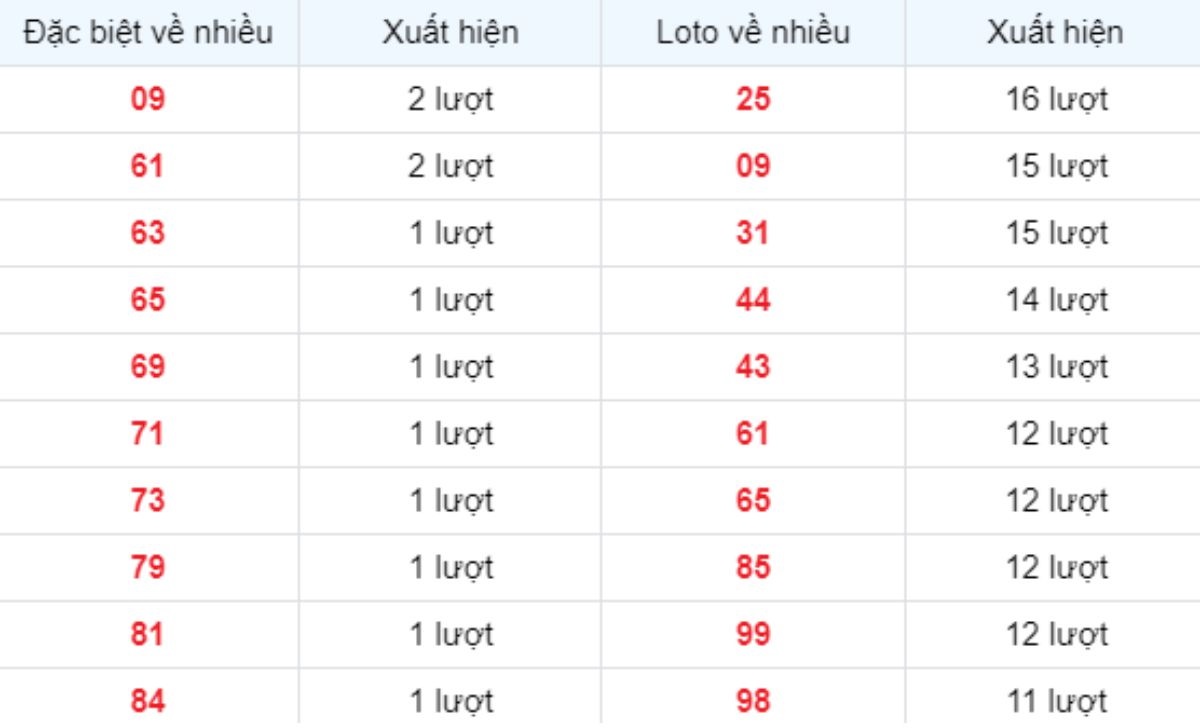The image size is (1200, 728).
Task: Click red number 73
Action: click(148, 501)
